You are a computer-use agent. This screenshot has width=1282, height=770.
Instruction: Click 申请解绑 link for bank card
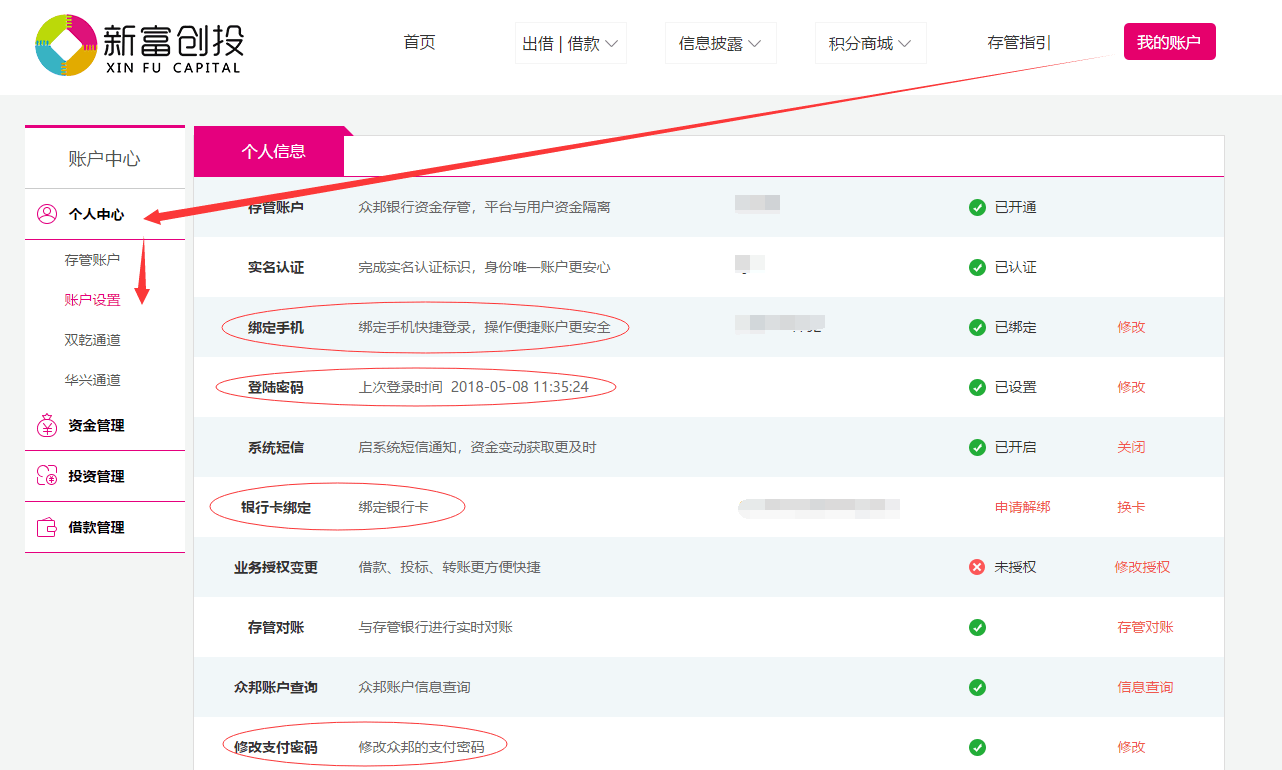1022,507
